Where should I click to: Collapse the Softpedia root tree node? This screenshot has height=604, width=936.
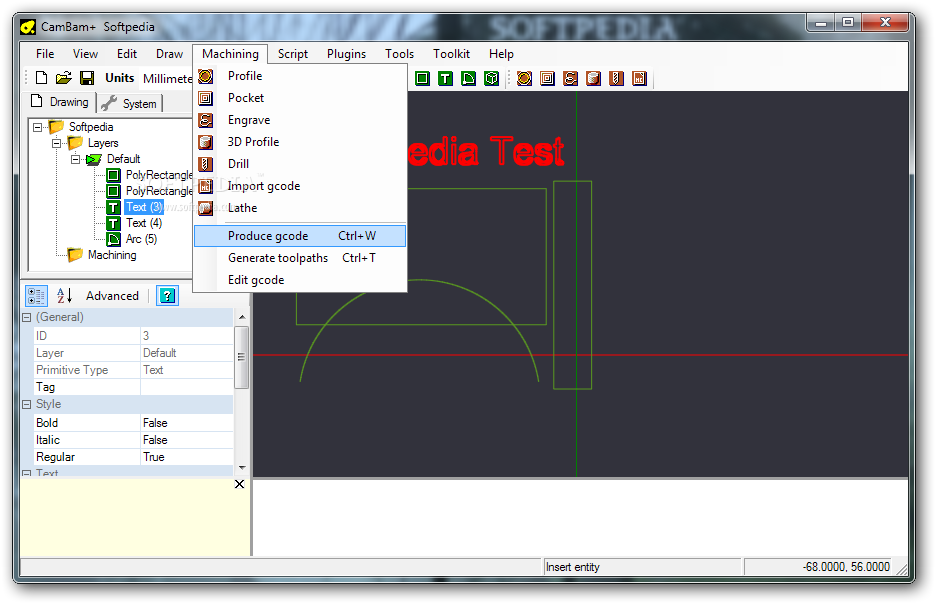(38, 127)
